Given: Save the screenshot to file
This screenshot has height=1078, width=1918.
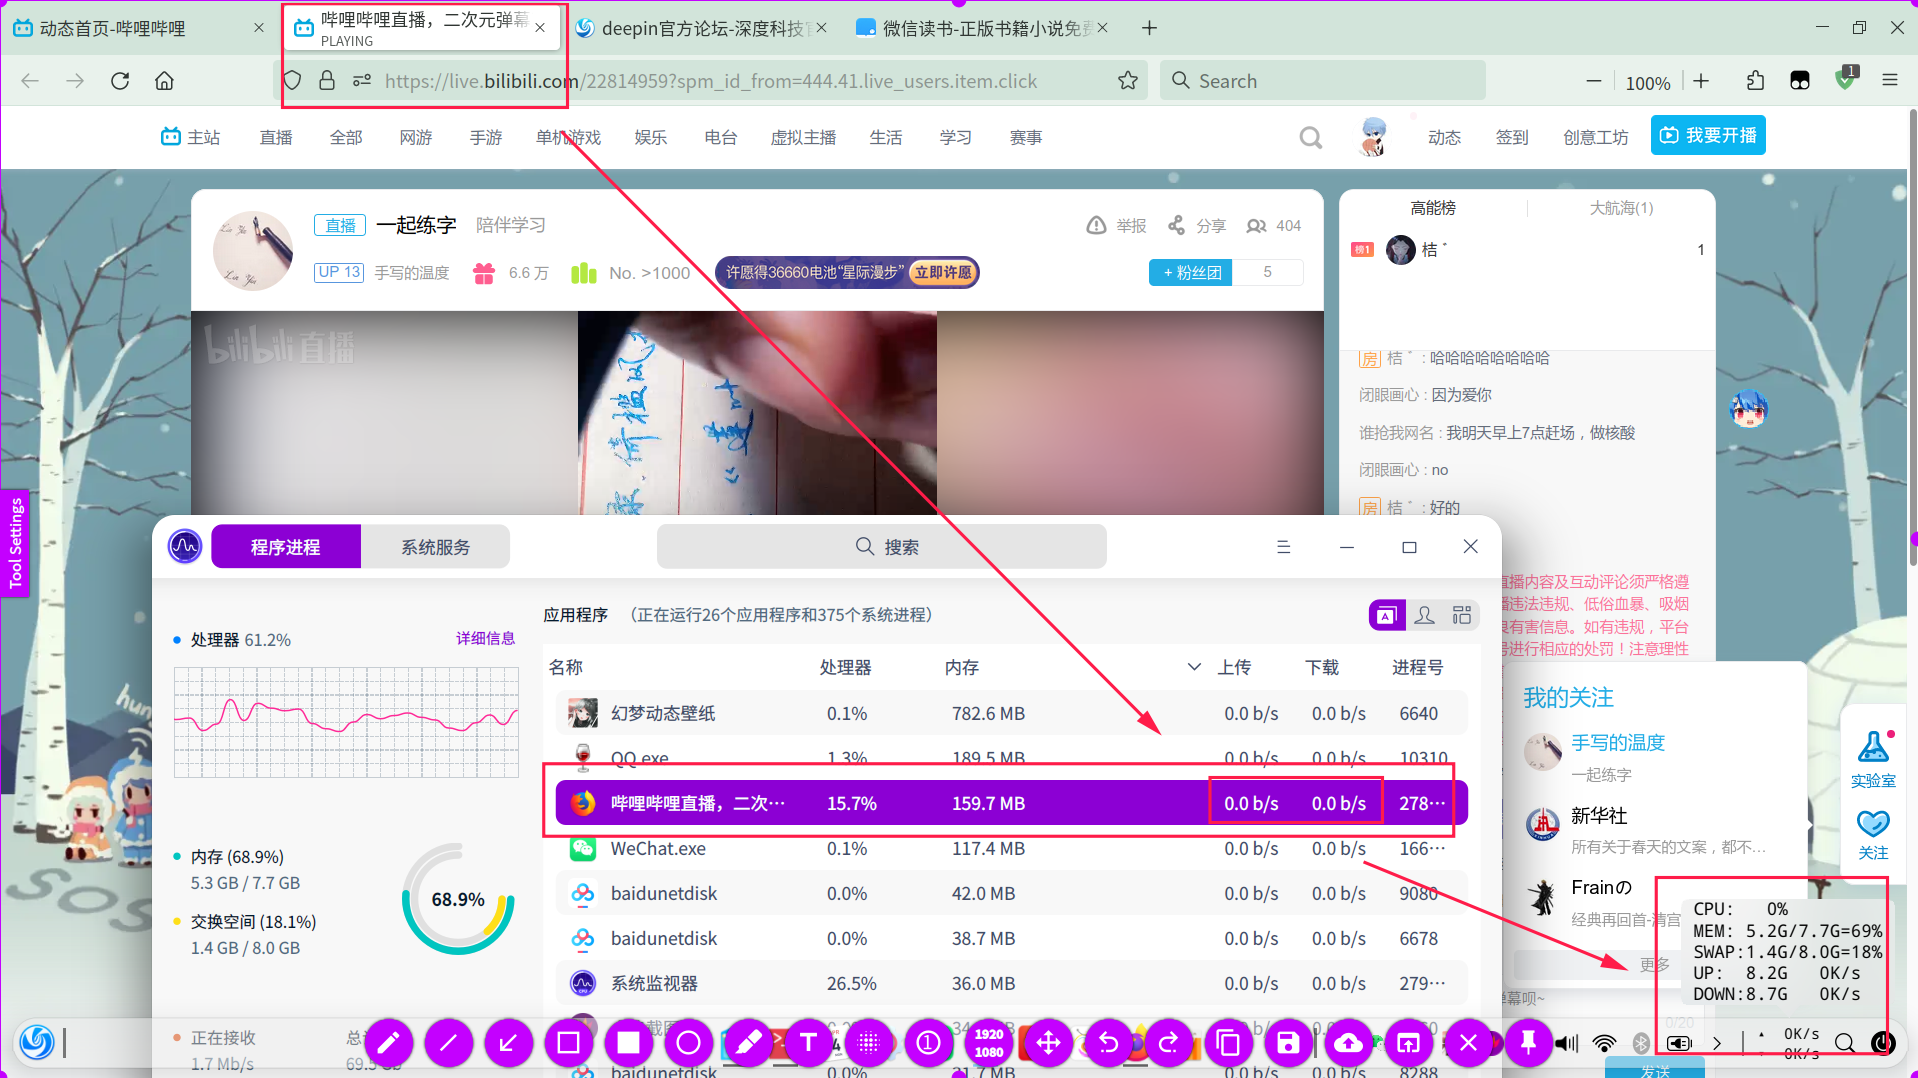Looking at the screenshot, I should (1288, 1043).
